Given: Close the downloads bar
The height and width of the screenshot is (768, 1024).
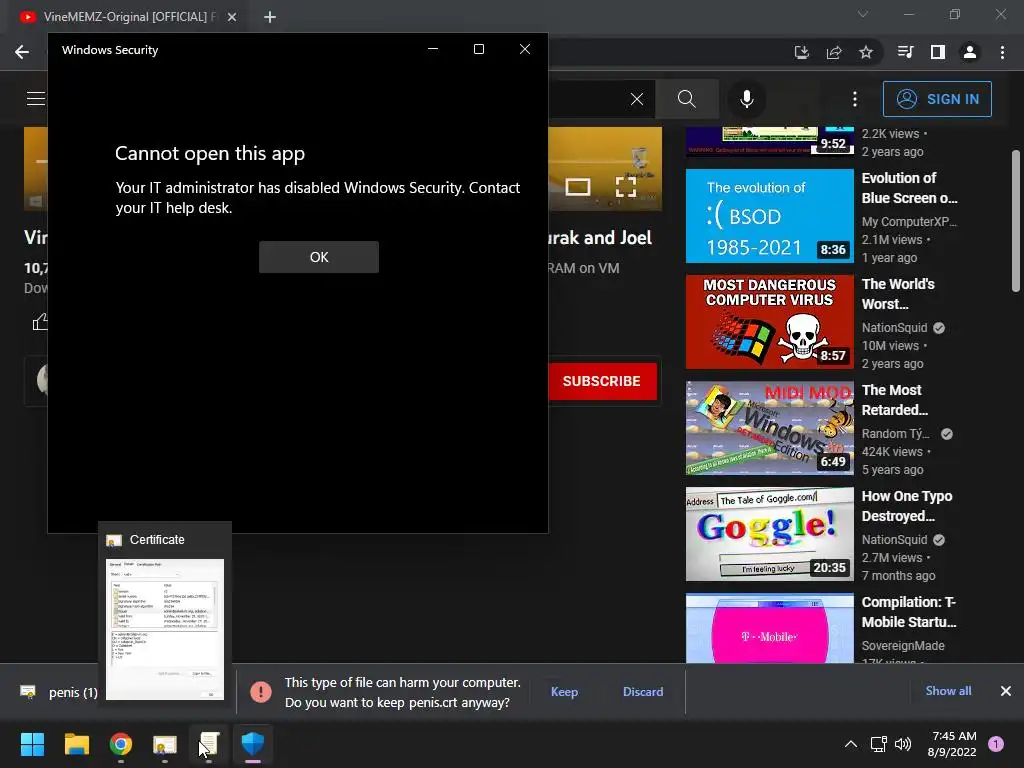Looking at the screenshot, I should point(1006,691).
